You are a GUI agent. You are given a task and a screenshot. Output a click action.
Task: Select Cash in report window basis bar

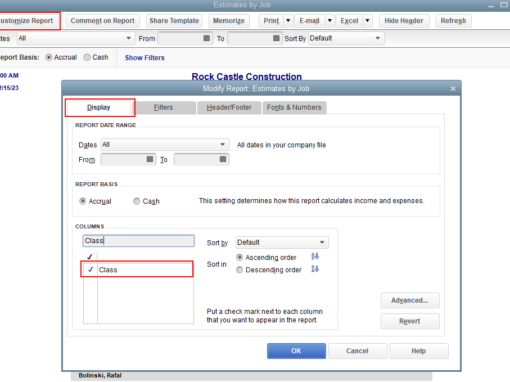[87, 57]
